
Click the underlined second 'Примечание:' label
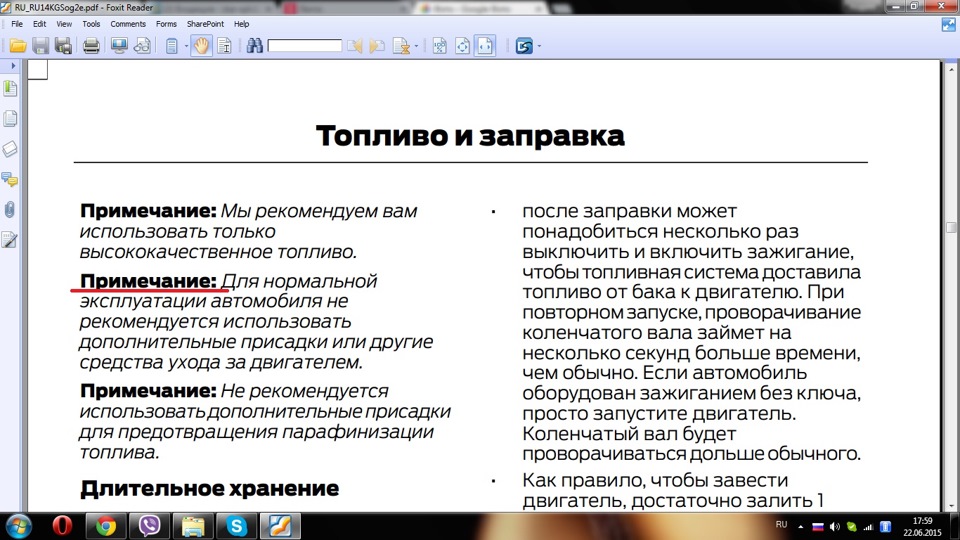pos(148,281)
